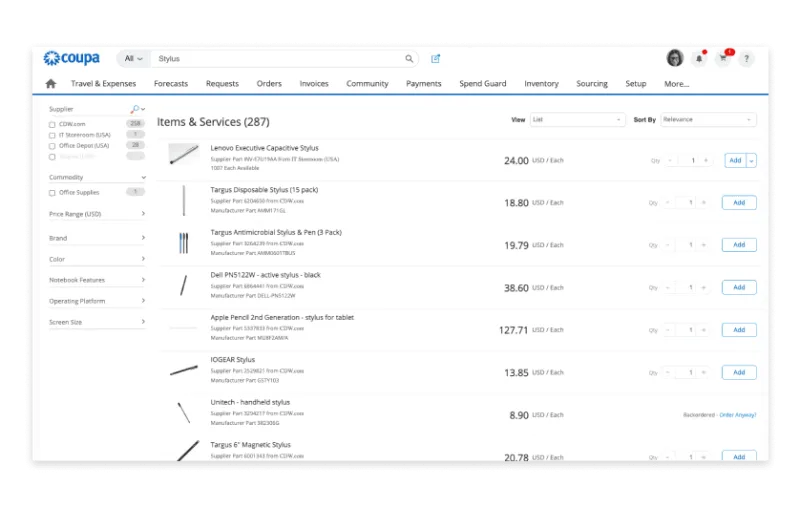800x507 pixels.
Task: Open Unitech - handheld stylus item
Action: point(250,402)
